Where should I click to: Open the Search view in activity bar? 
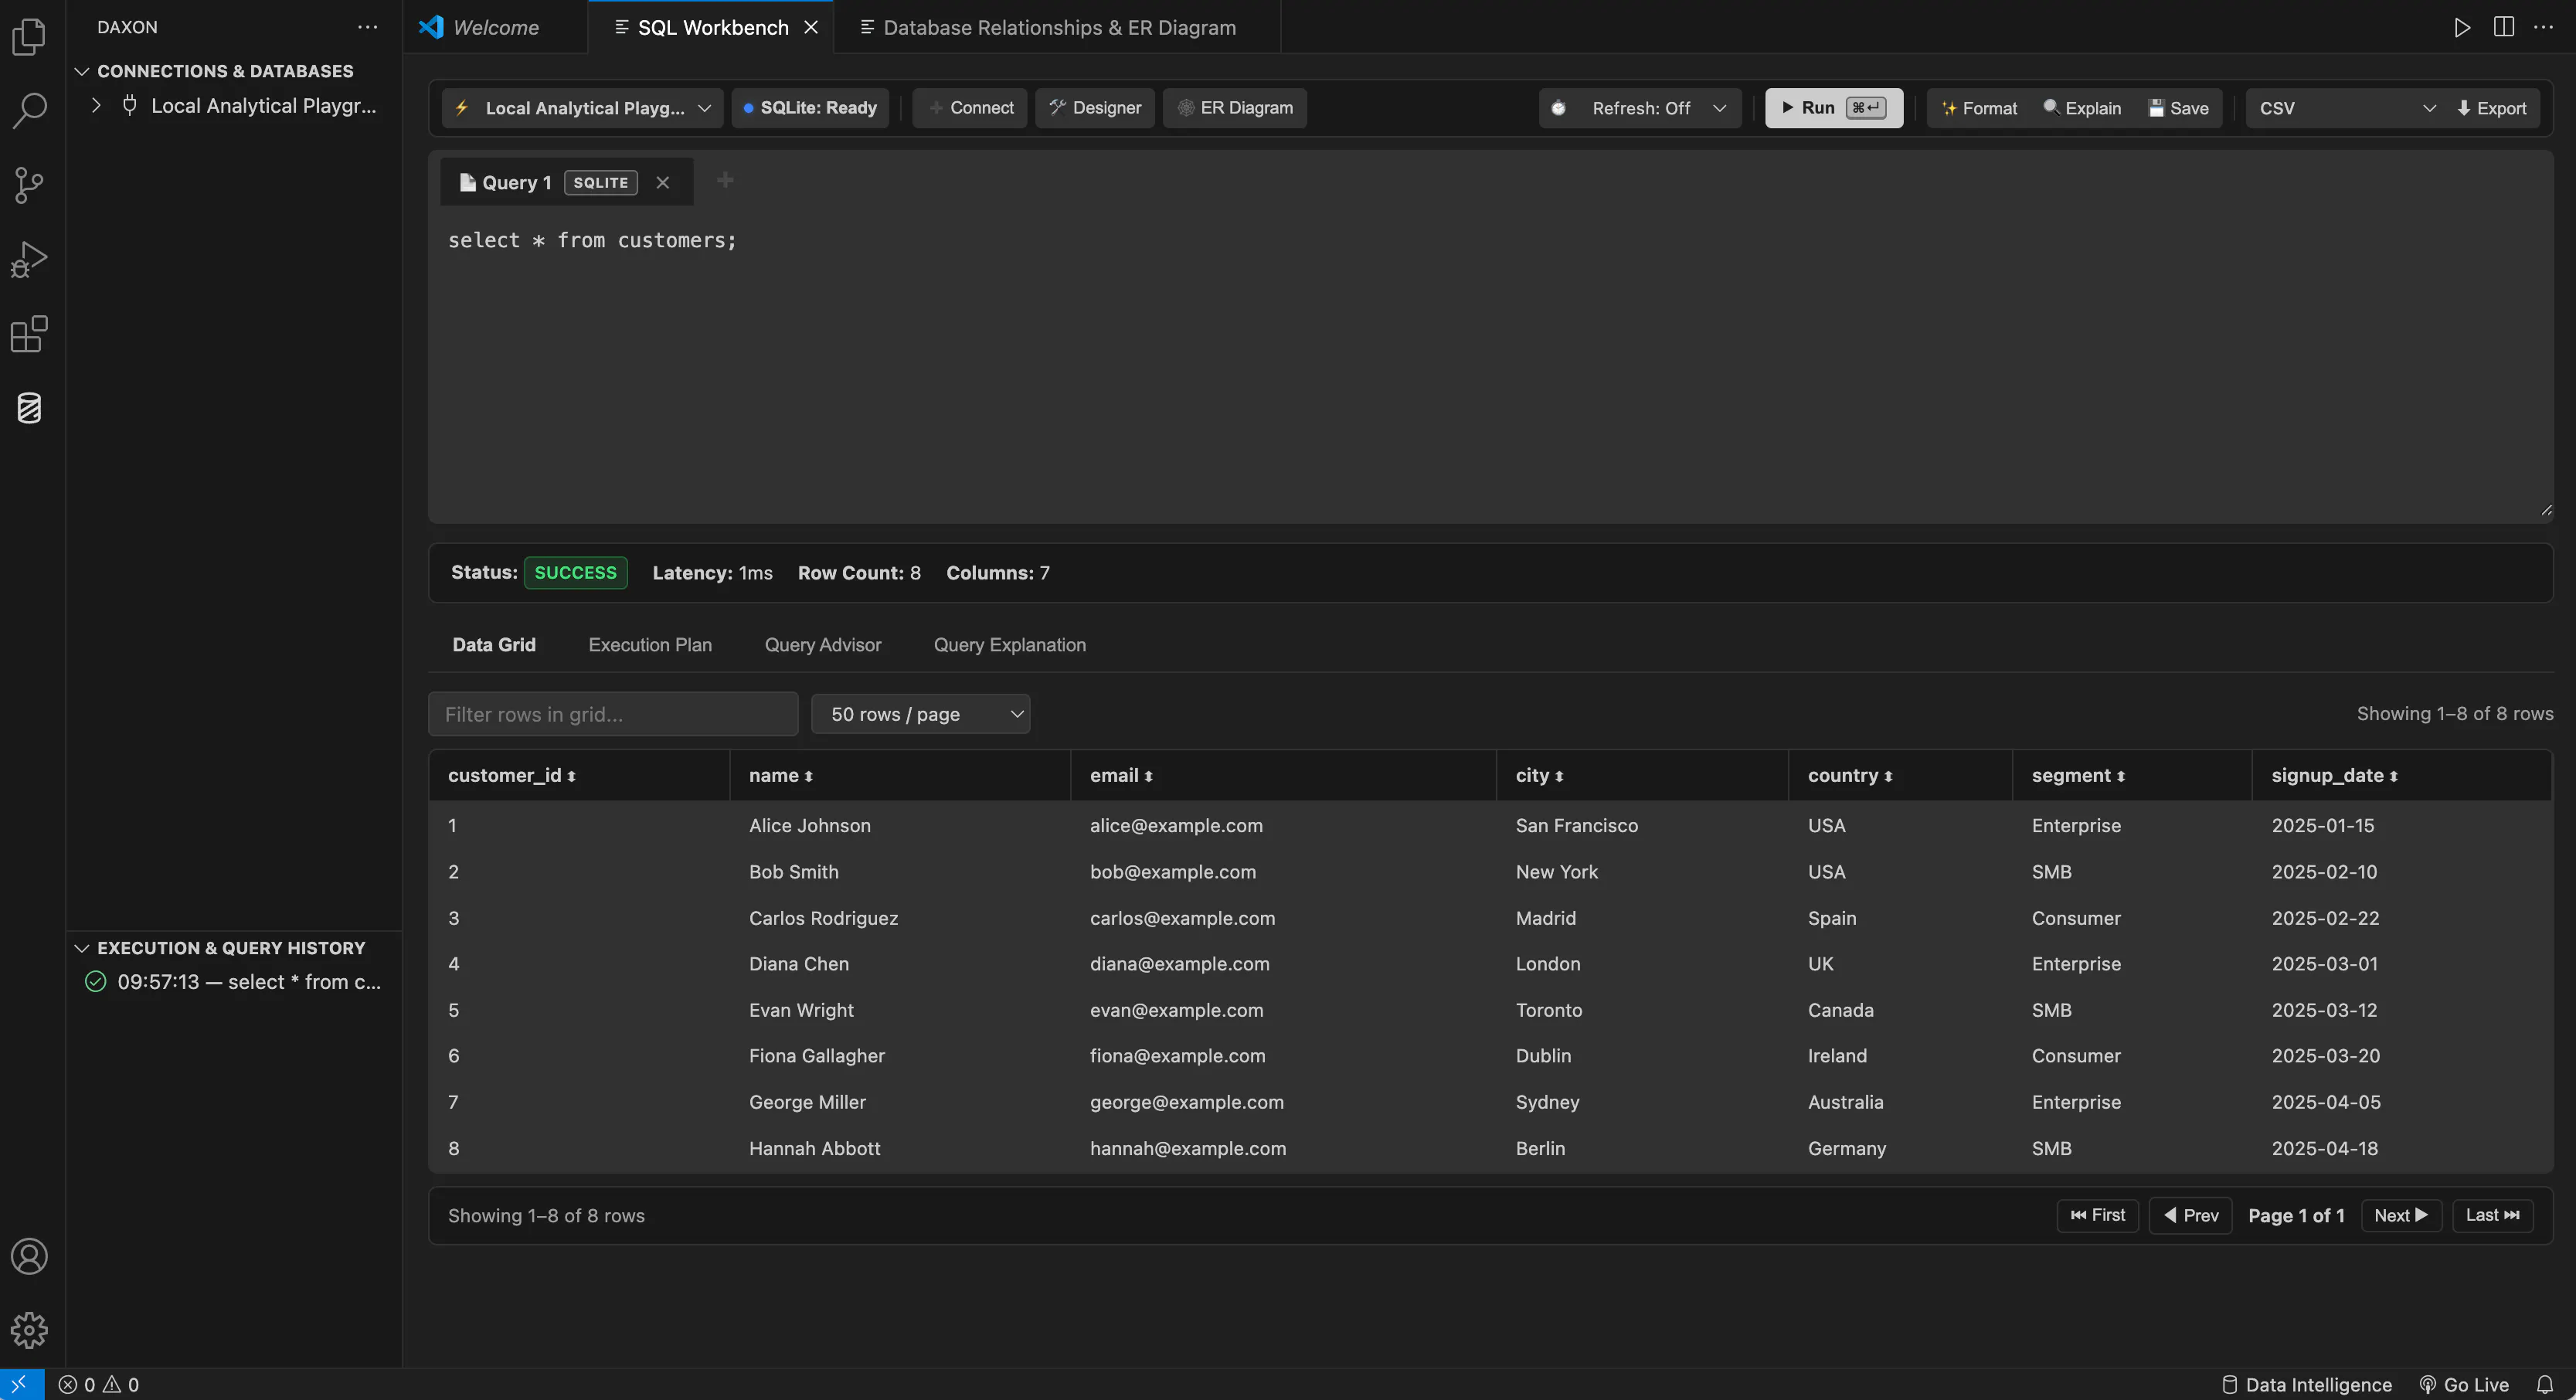click(x=29, y=111)
